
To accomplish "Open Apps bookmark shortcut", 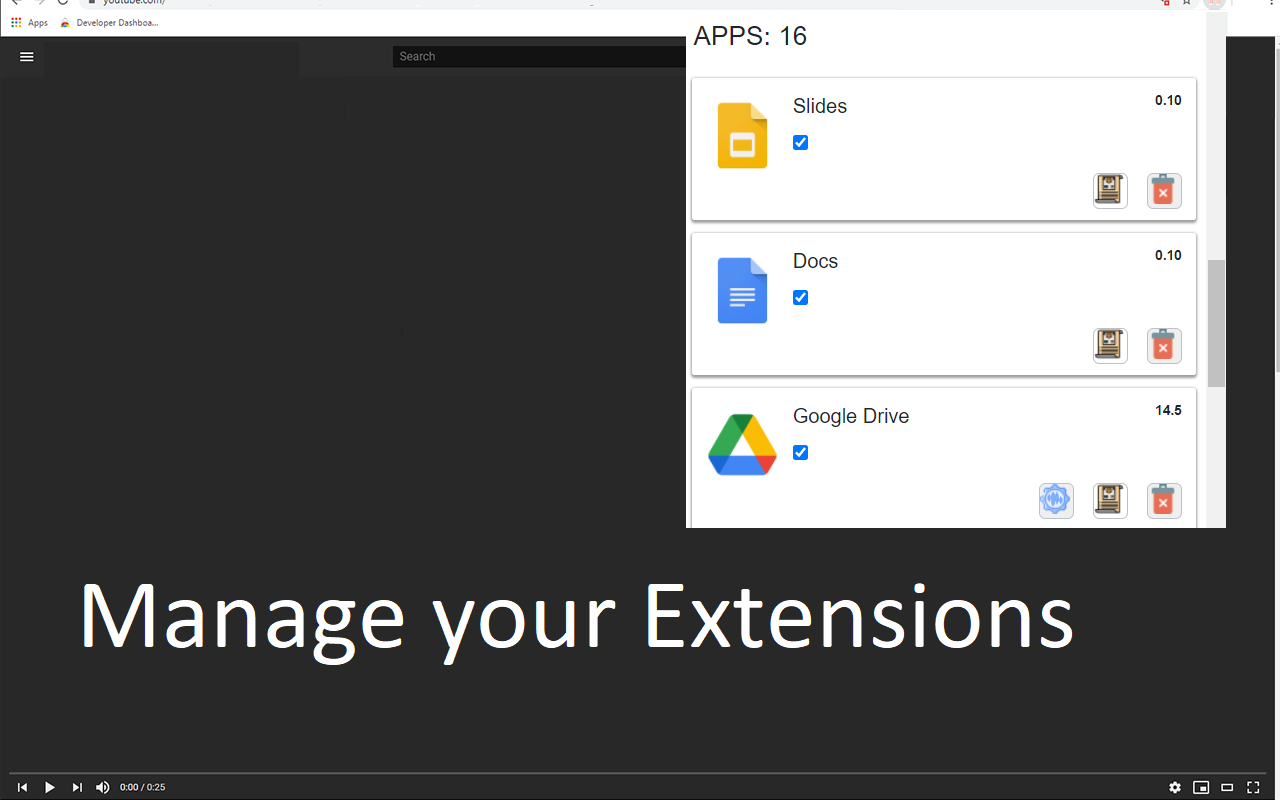I will point(30,22).
